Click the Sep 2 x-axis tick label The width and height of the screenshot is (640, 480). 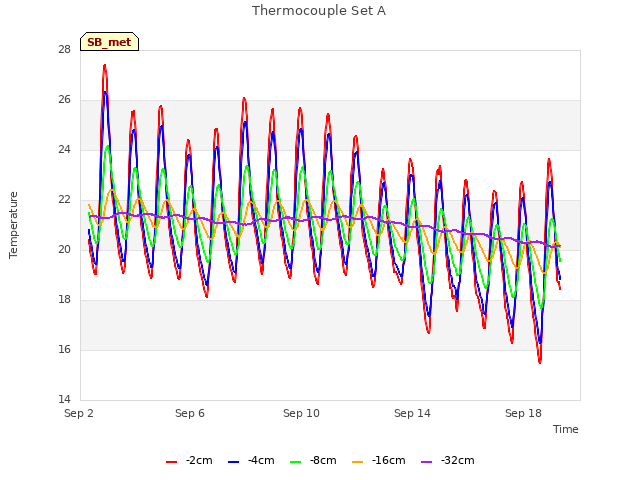(79, 413)
